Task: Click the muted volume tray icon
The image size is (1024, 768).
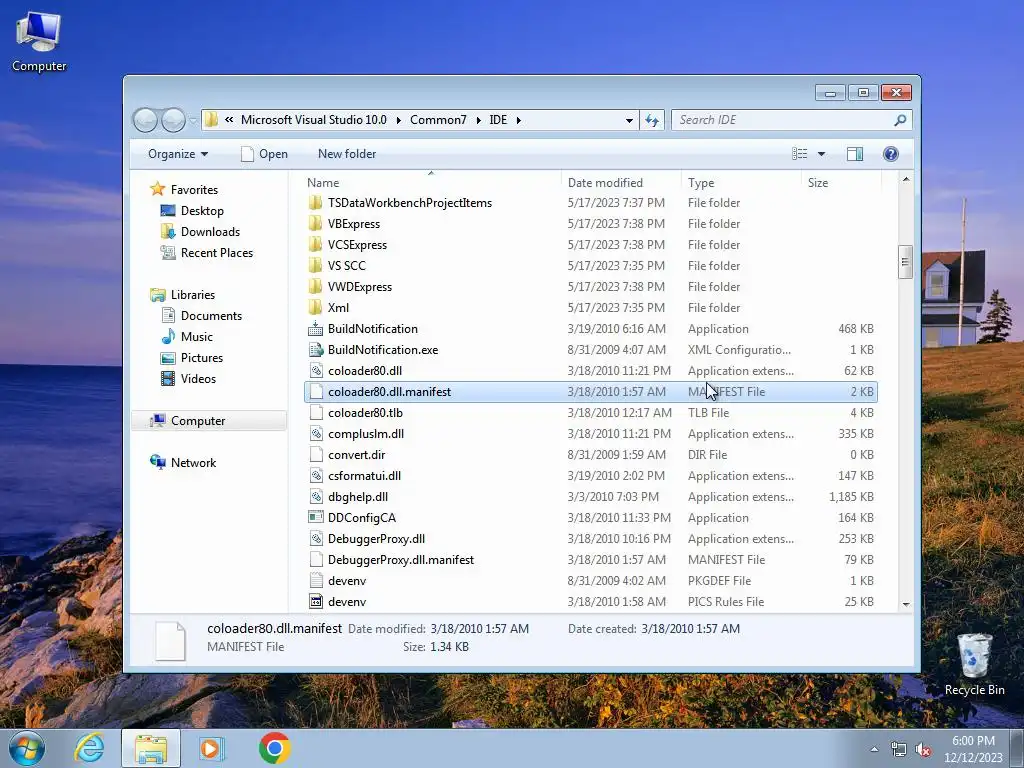Action: [x=923, y=750]
